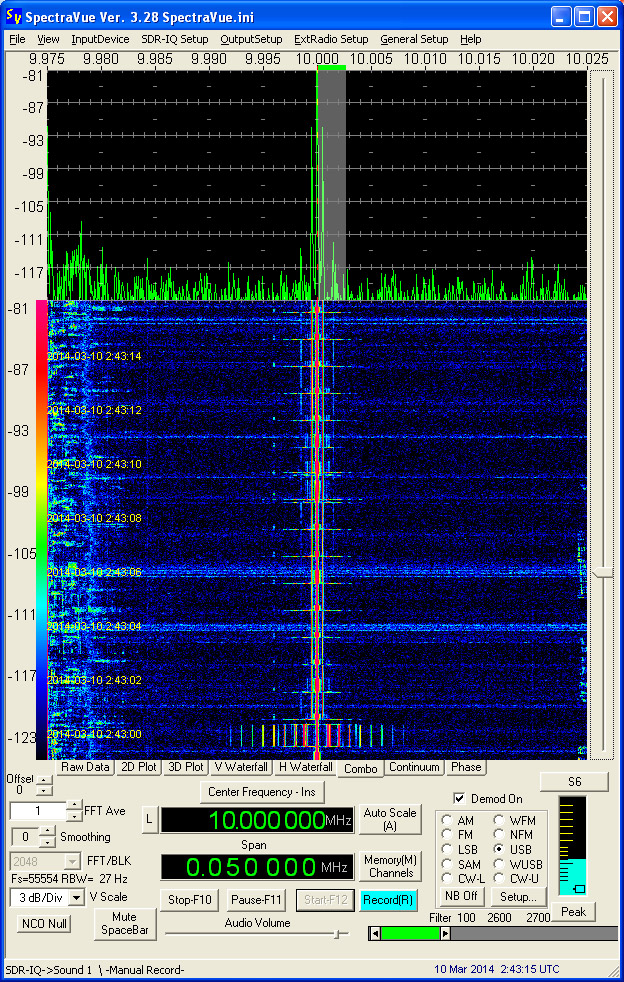
Task: Decrease the Offset with the down arrow
Action: pyautogui.click(x=42, y=790)
